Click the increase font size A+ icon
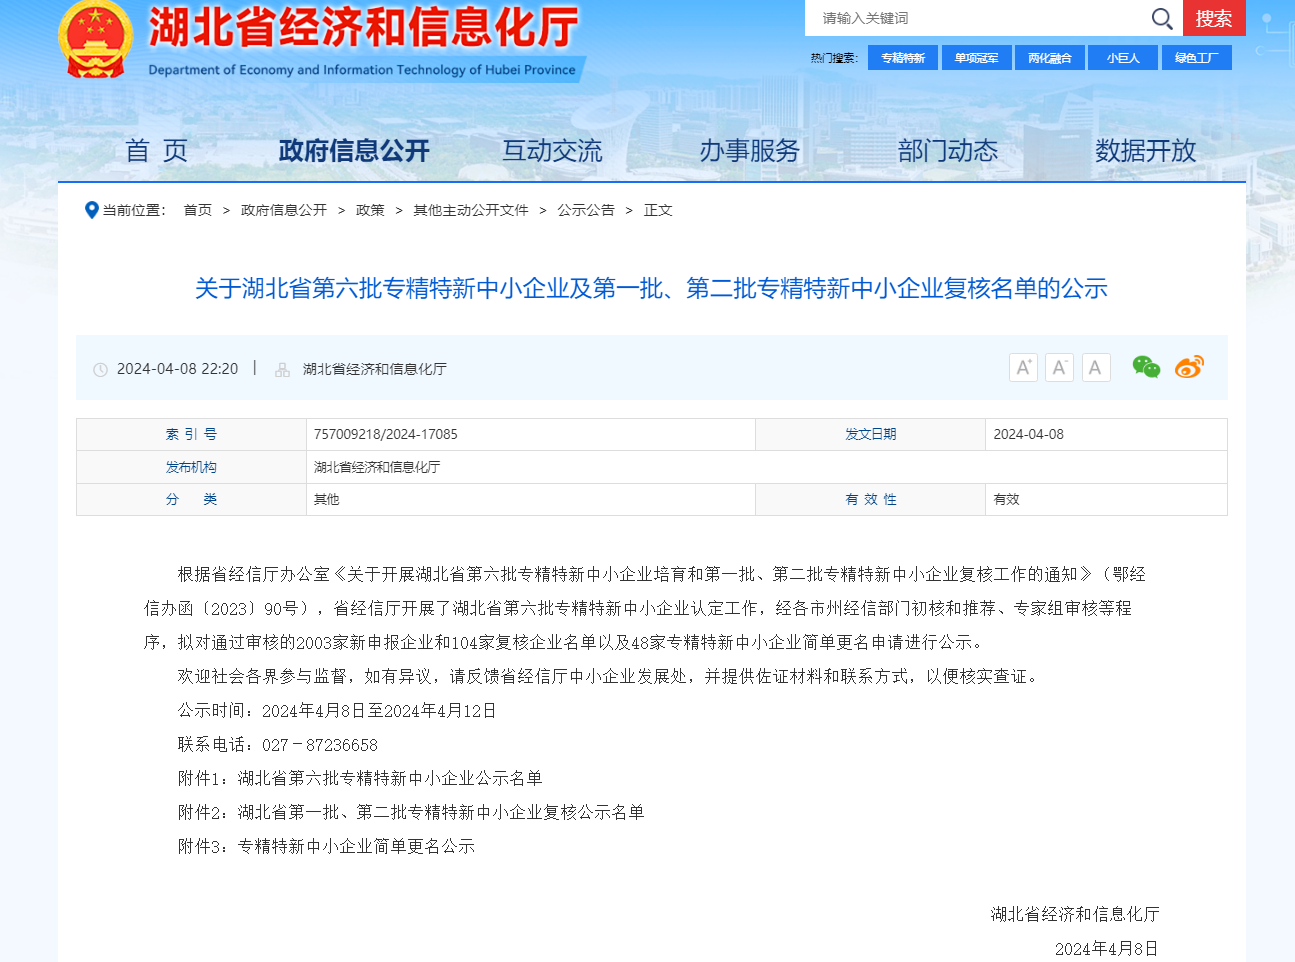 [x=1023, y=368]
